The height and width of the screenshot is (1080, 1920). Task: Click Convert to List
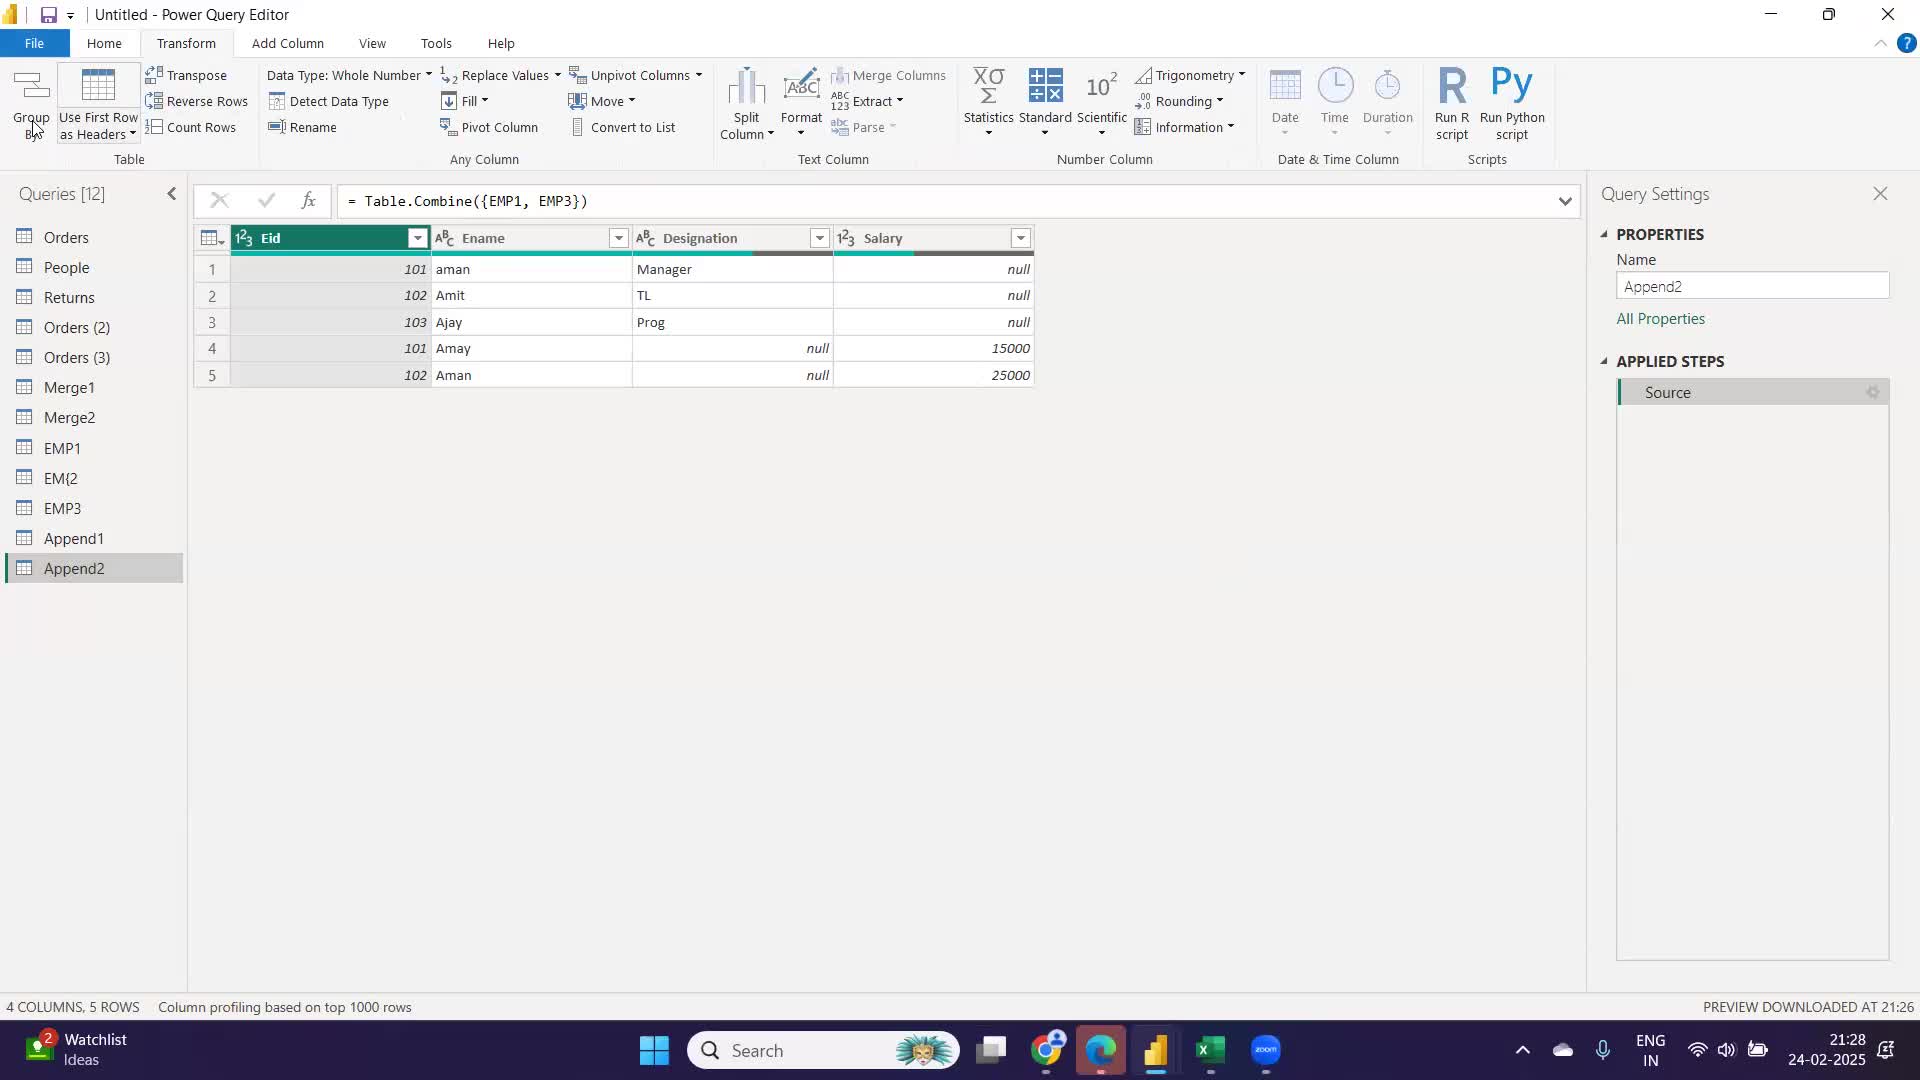(622, 127)
